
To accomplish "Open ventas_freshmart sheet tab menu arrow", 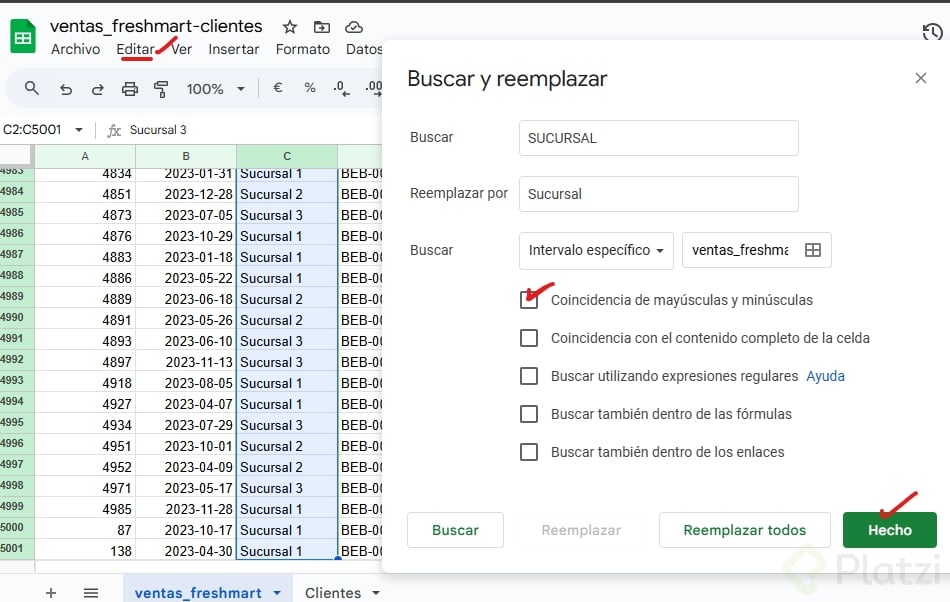I will tap(277, 592).
